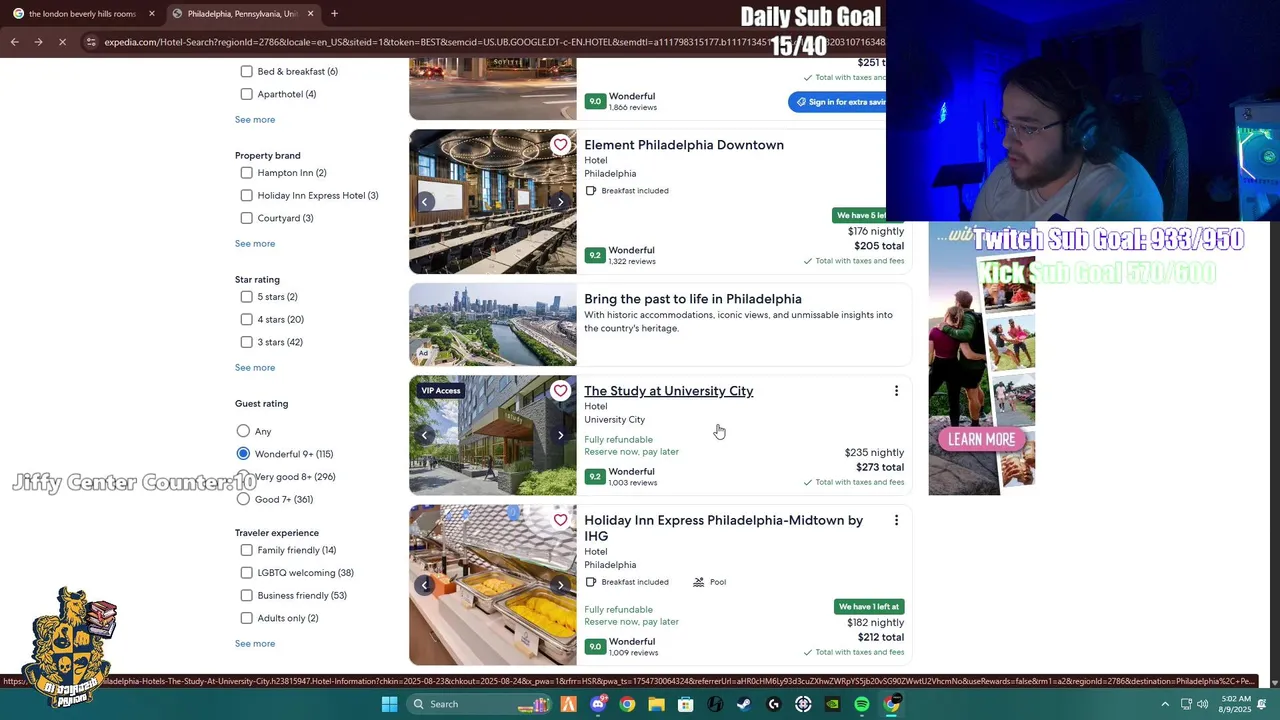The image size is (1280, 720).
Task: Open Holiday Inn Express Philadelphia-Midtown listing
Action: [724, 528]
